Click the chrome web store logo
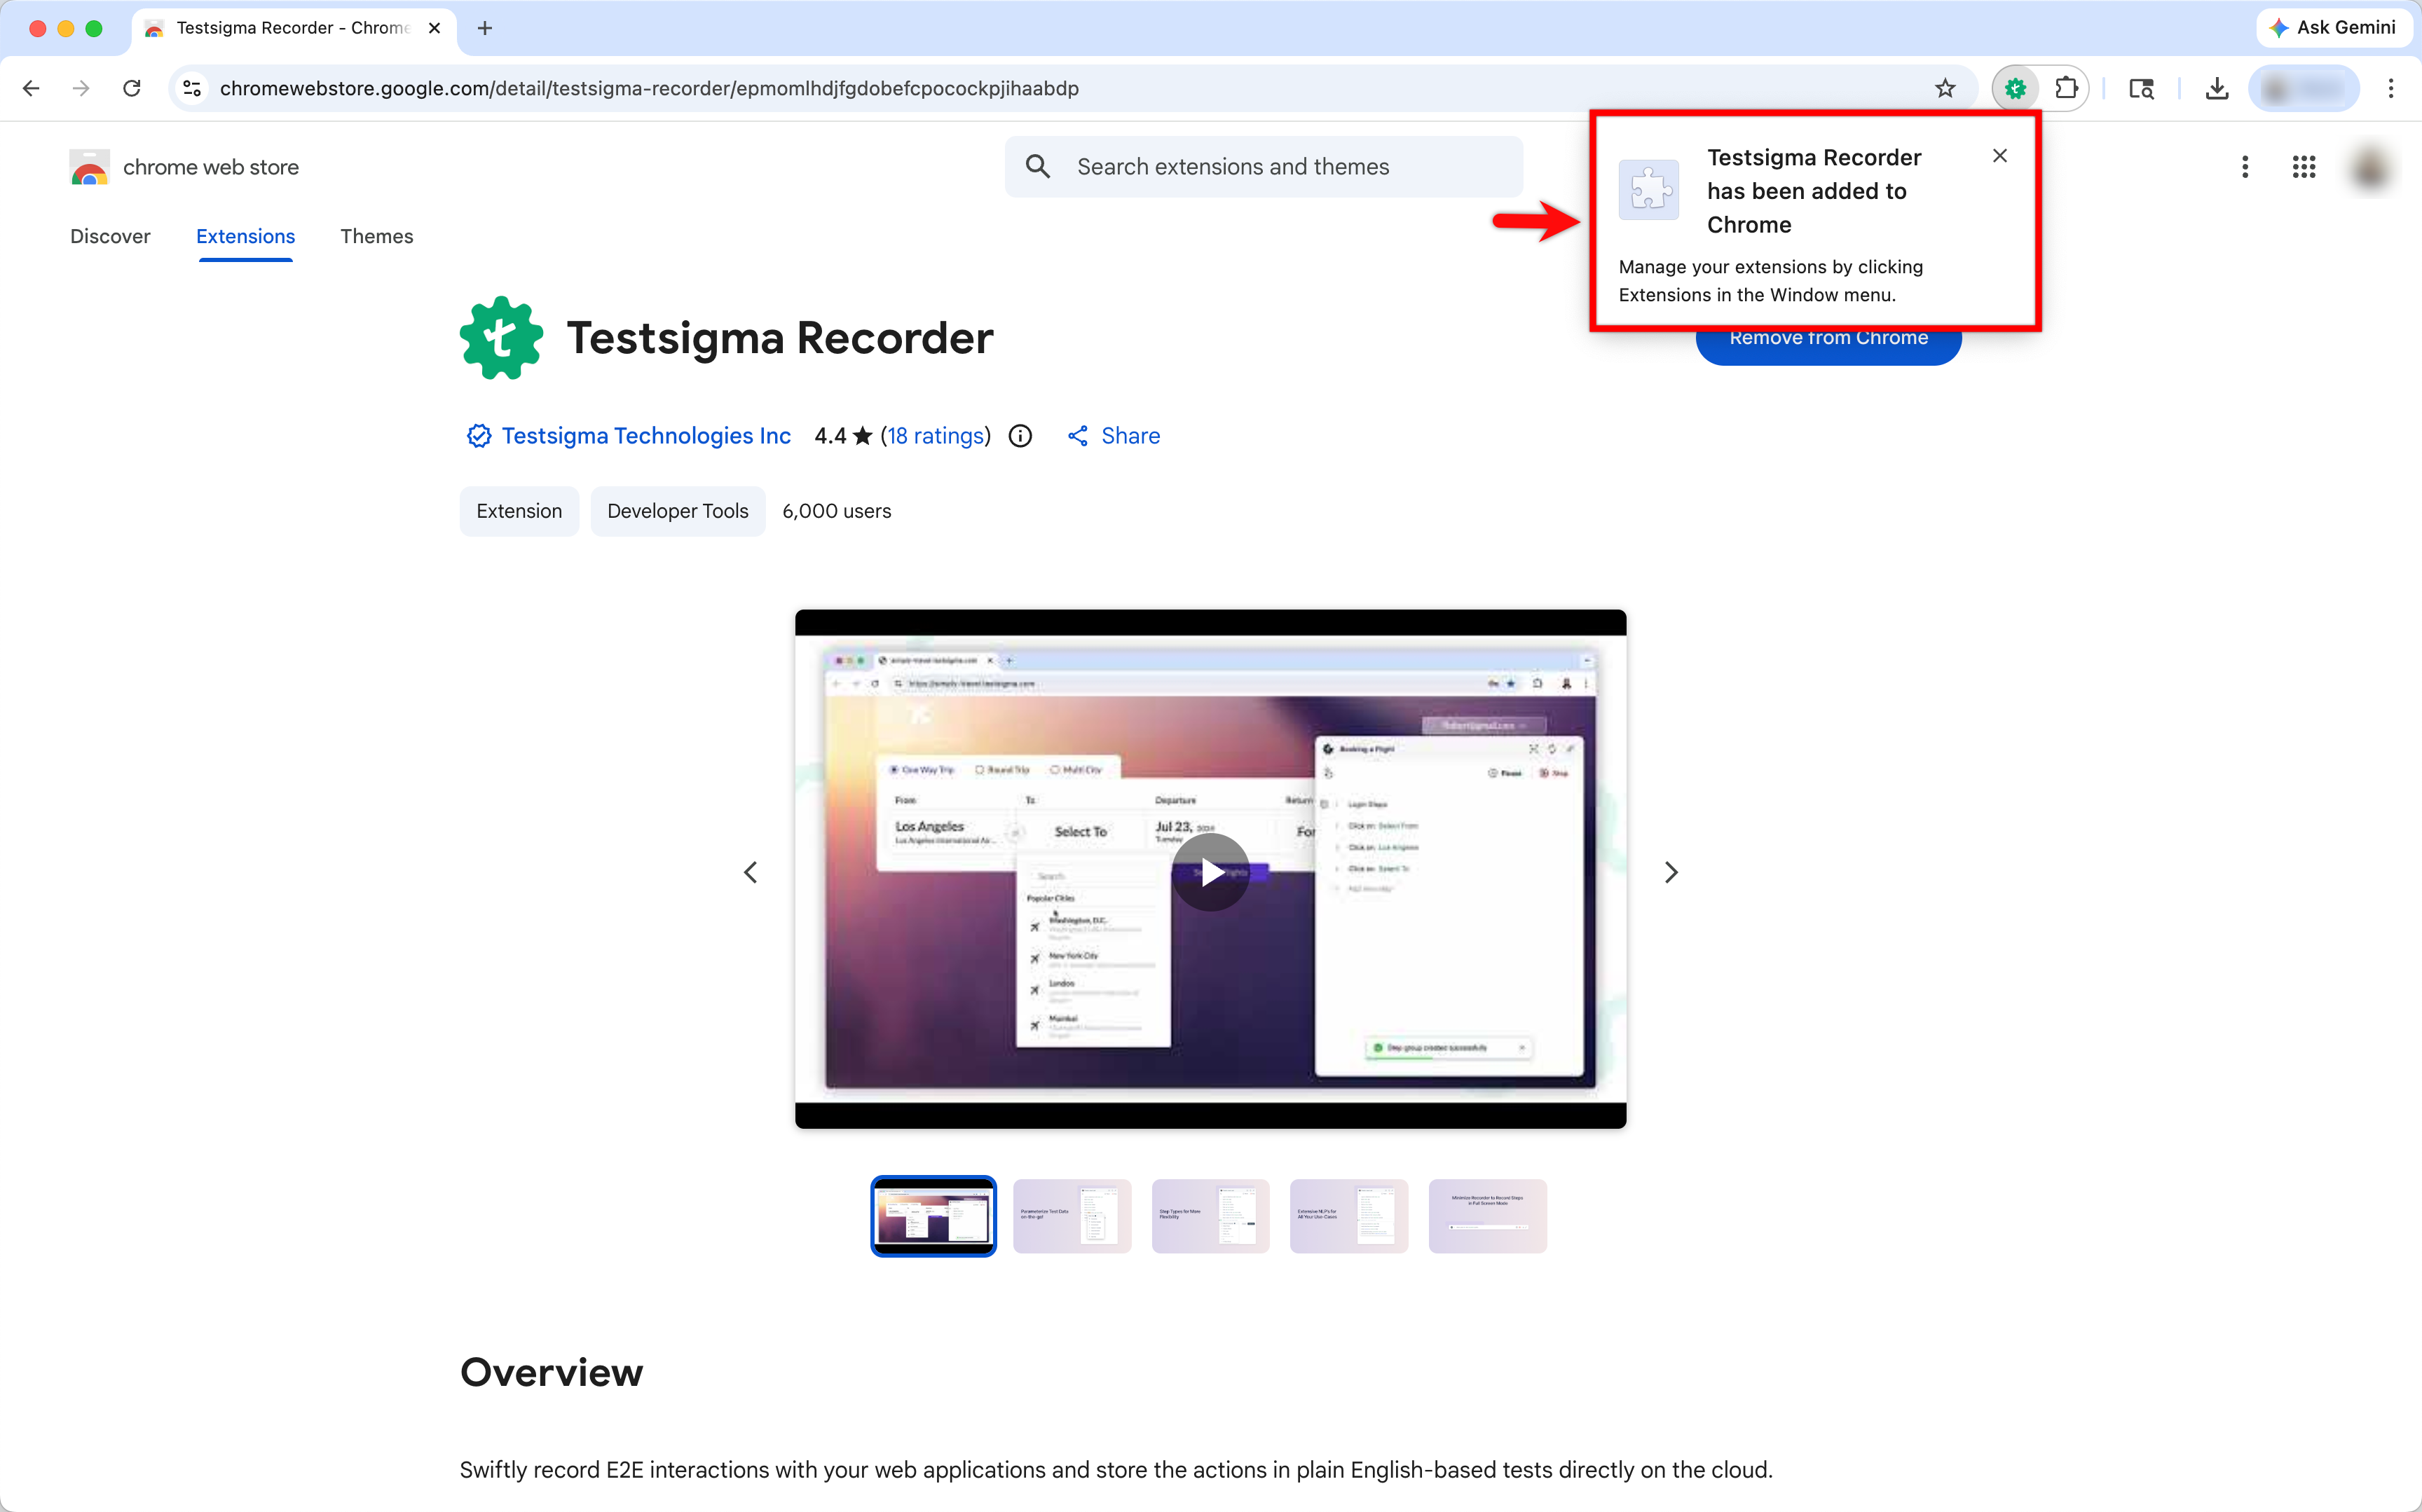Screen dimensions: 2422x1512 tap(184, 167)
